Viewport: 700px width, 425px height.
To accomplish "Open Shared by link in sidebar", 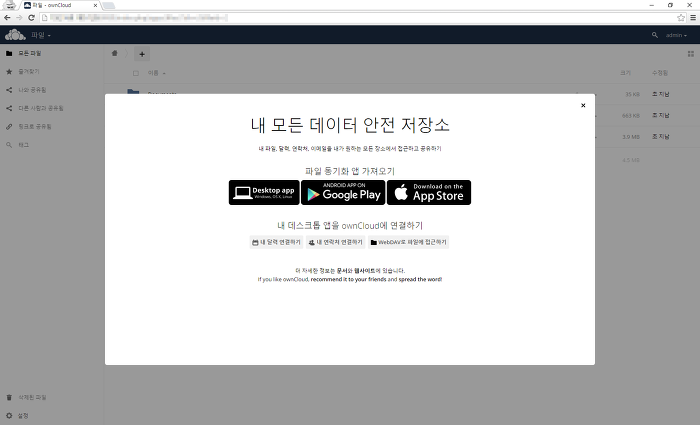I will (x=52, y=126).
